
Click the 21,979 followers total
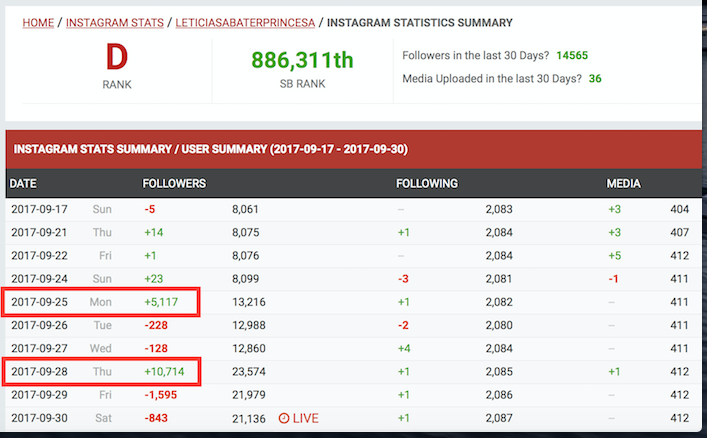click(249, 395)
